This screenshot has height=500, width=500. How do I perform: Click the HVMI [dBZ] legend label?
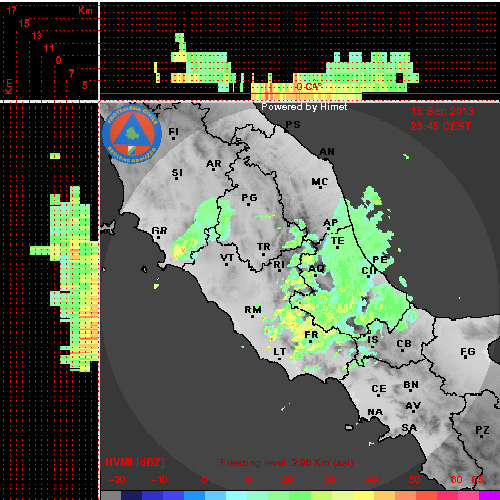click(x=135, y=462)
